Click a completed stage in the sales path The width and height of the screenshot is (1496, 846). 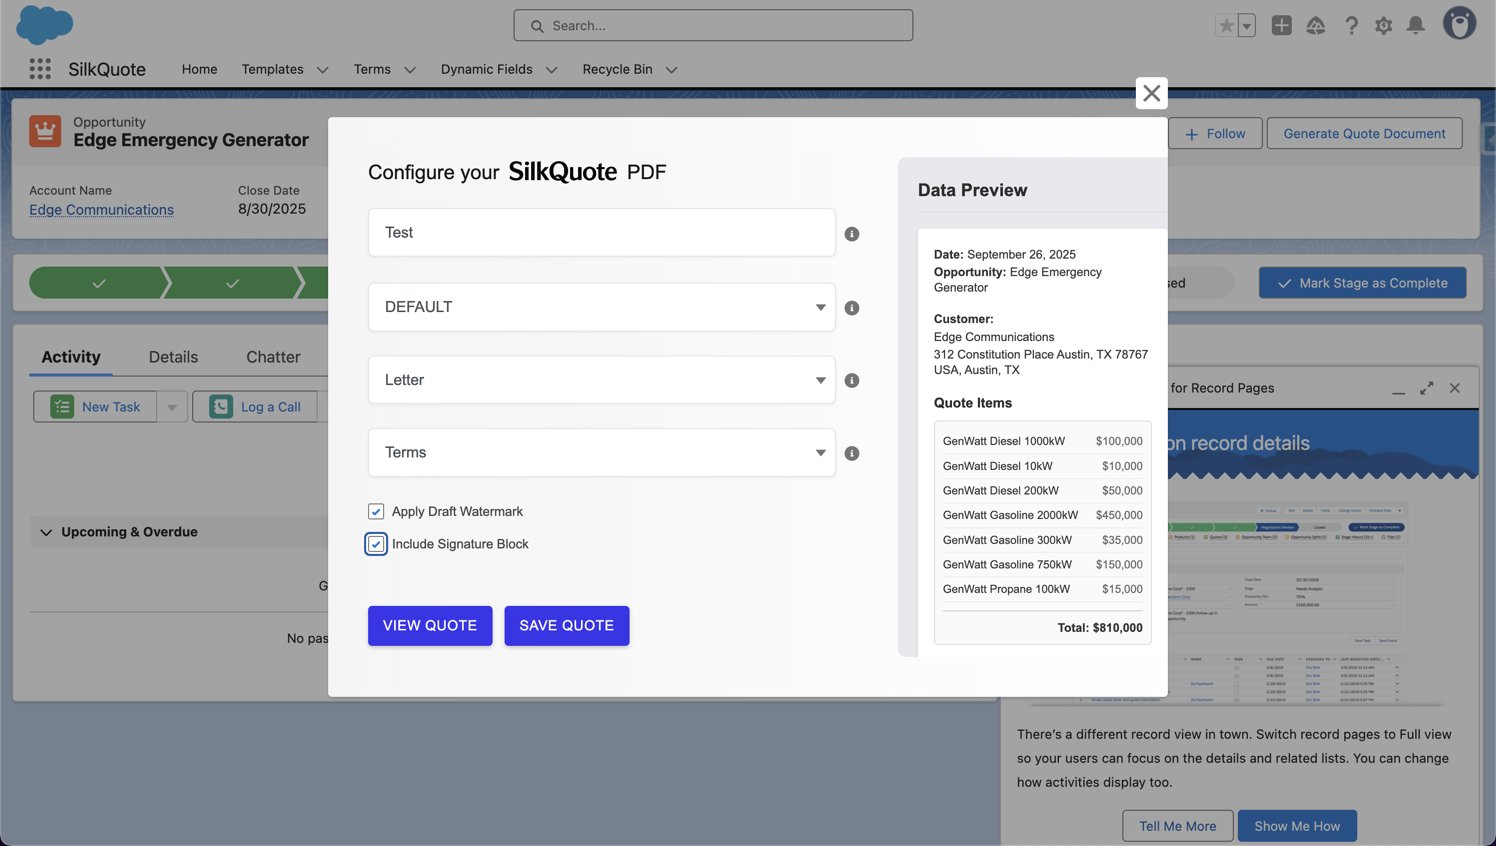97,283
